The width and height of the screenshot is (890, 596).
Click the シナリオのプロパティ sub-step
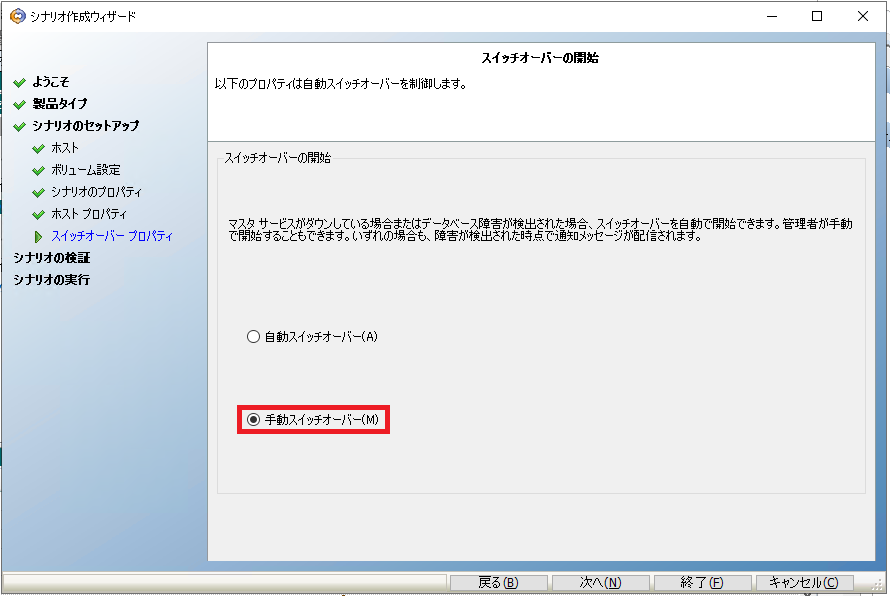point(96,192)
